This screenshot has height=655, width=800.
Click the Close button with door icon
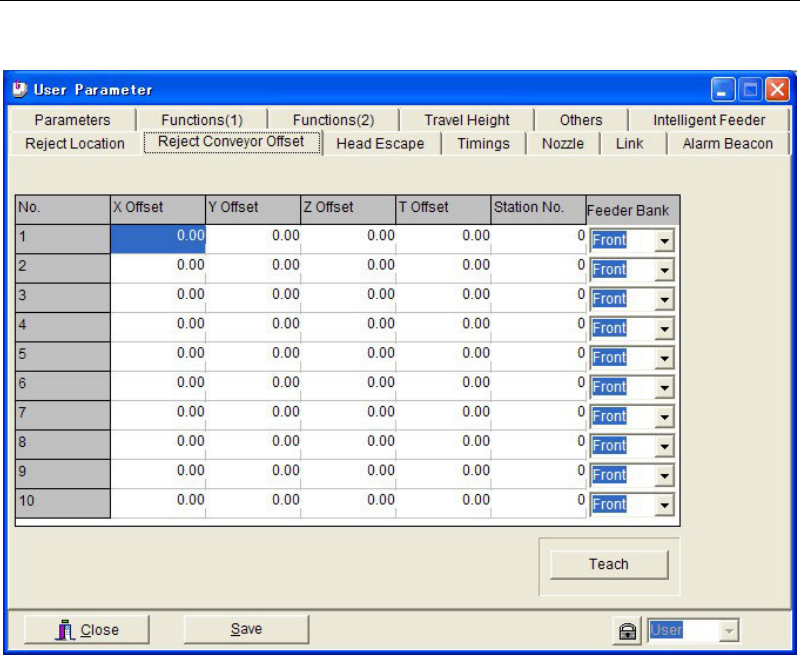pyautogui.click(x=87, y=630)
